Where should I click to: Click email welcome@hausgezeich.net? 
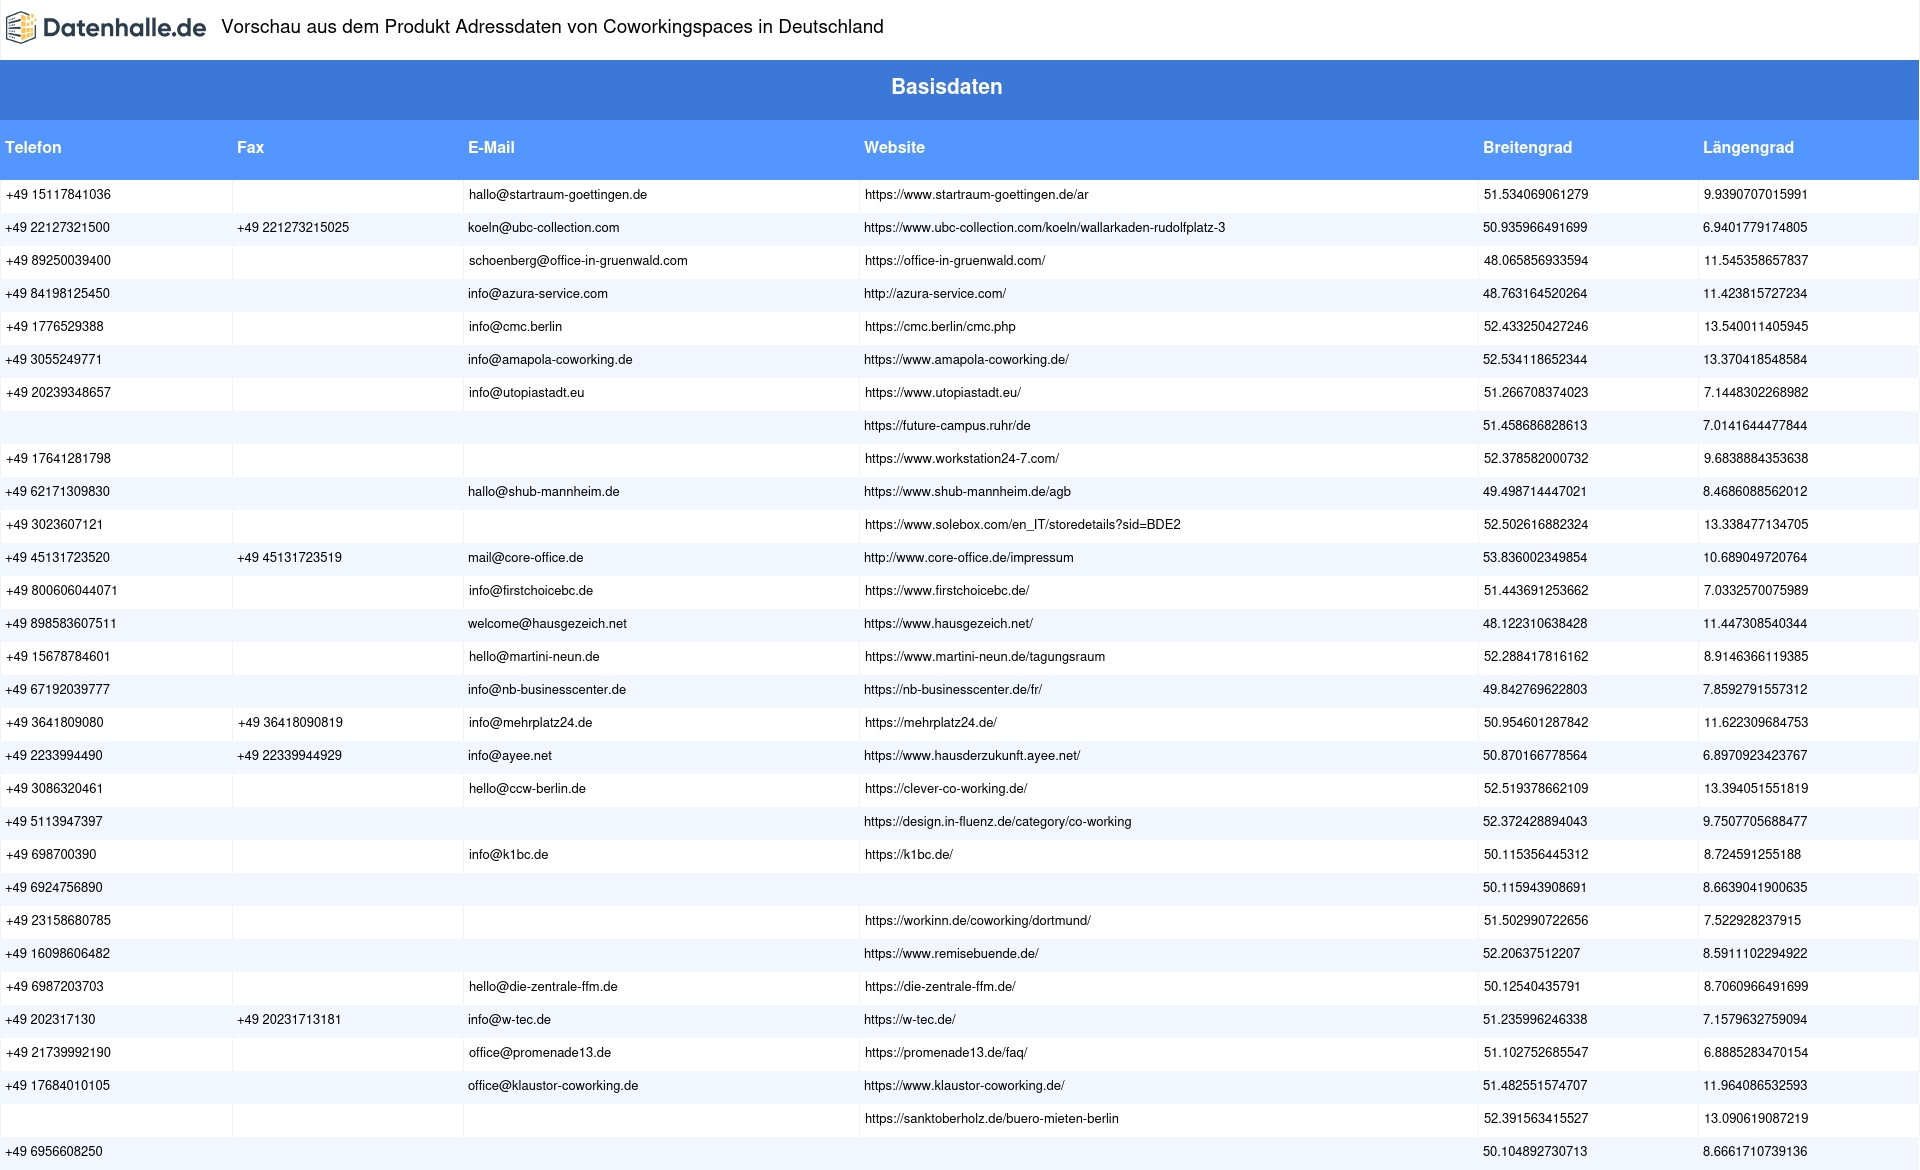coord(547,624)
